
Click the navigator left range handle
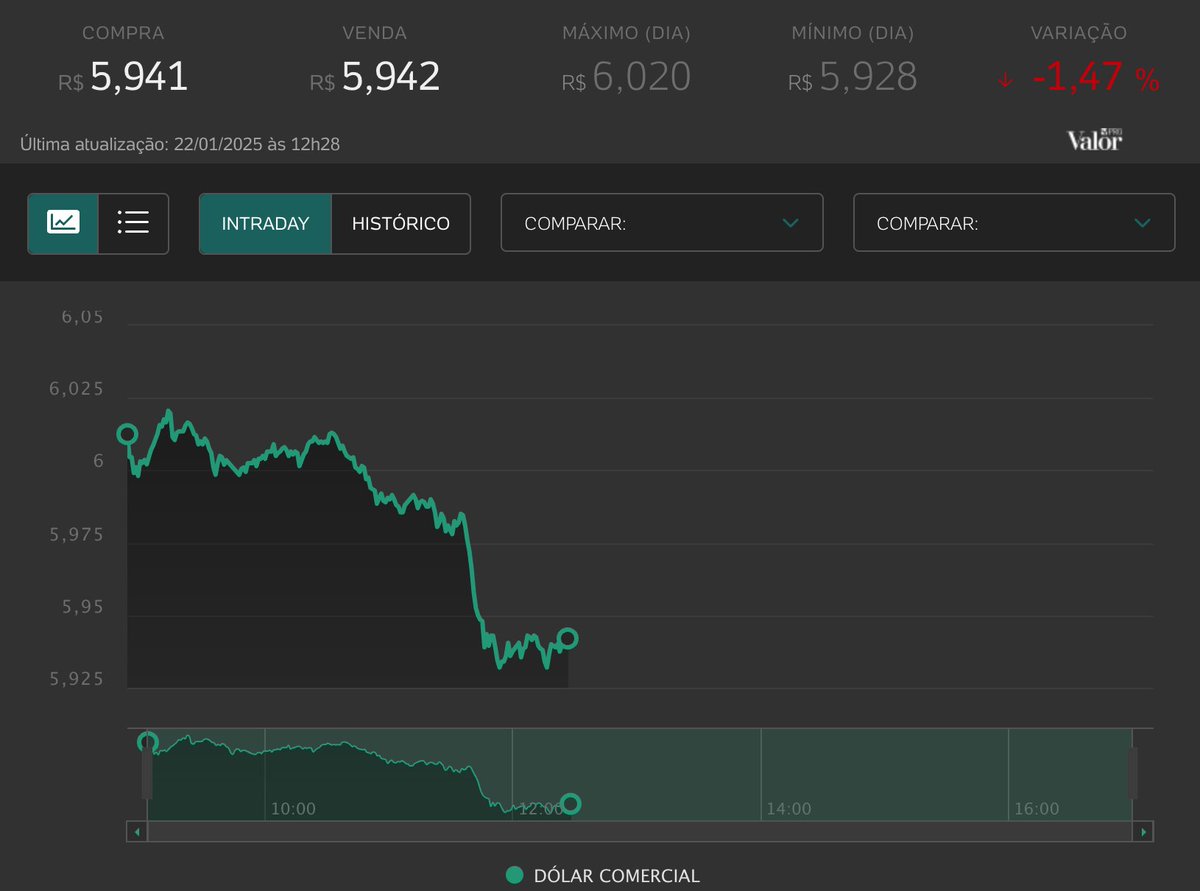(x=147, y=772)
